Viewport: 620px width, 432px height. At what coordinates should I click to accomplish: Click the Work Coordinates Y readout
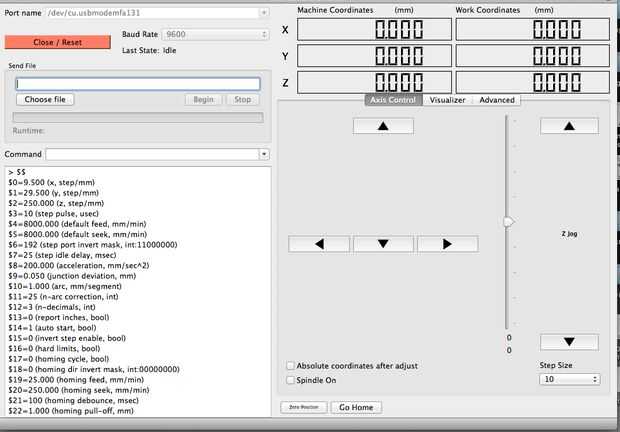tap(533, 56)
